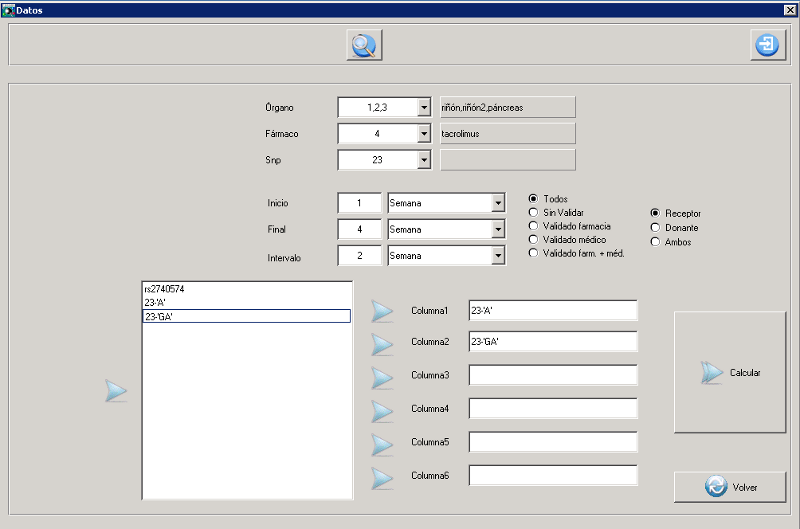Select the Ambos radio button
Image resolution: width=800 pixels, height=529 pixels.
pos(655,242)
